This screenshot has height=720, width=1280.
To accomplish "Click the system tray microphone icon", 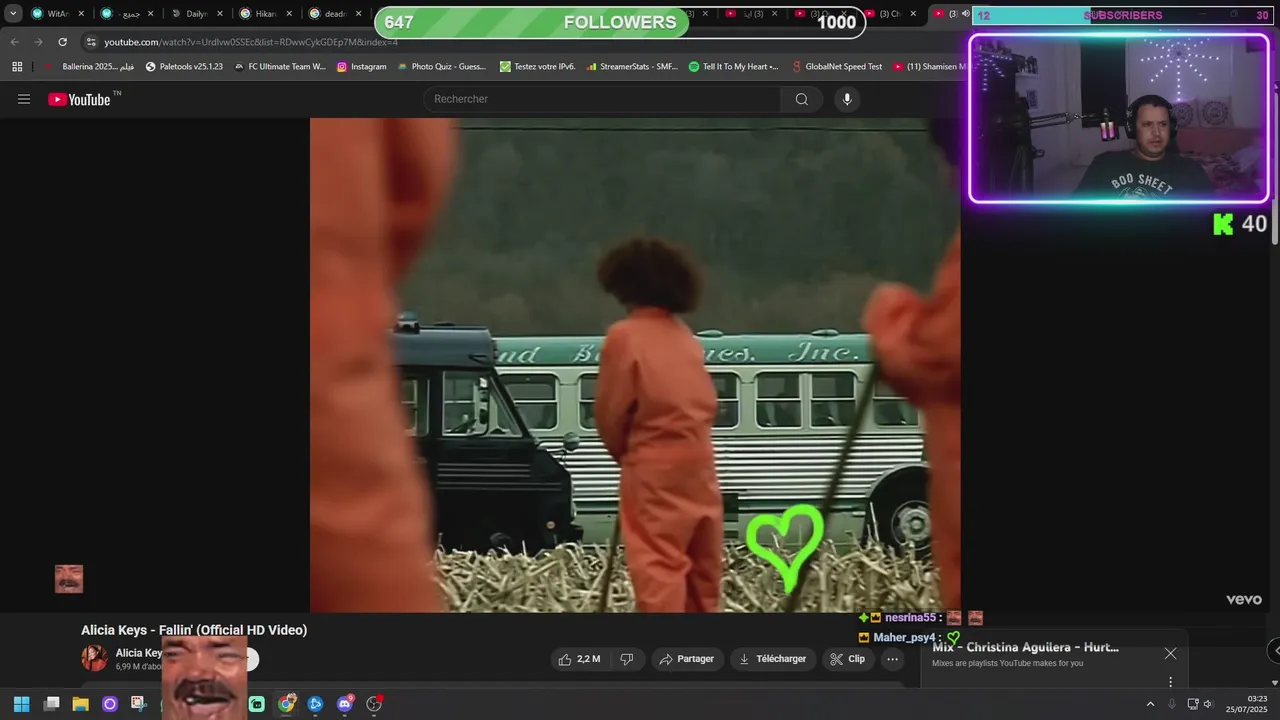I will [1172, 704].
